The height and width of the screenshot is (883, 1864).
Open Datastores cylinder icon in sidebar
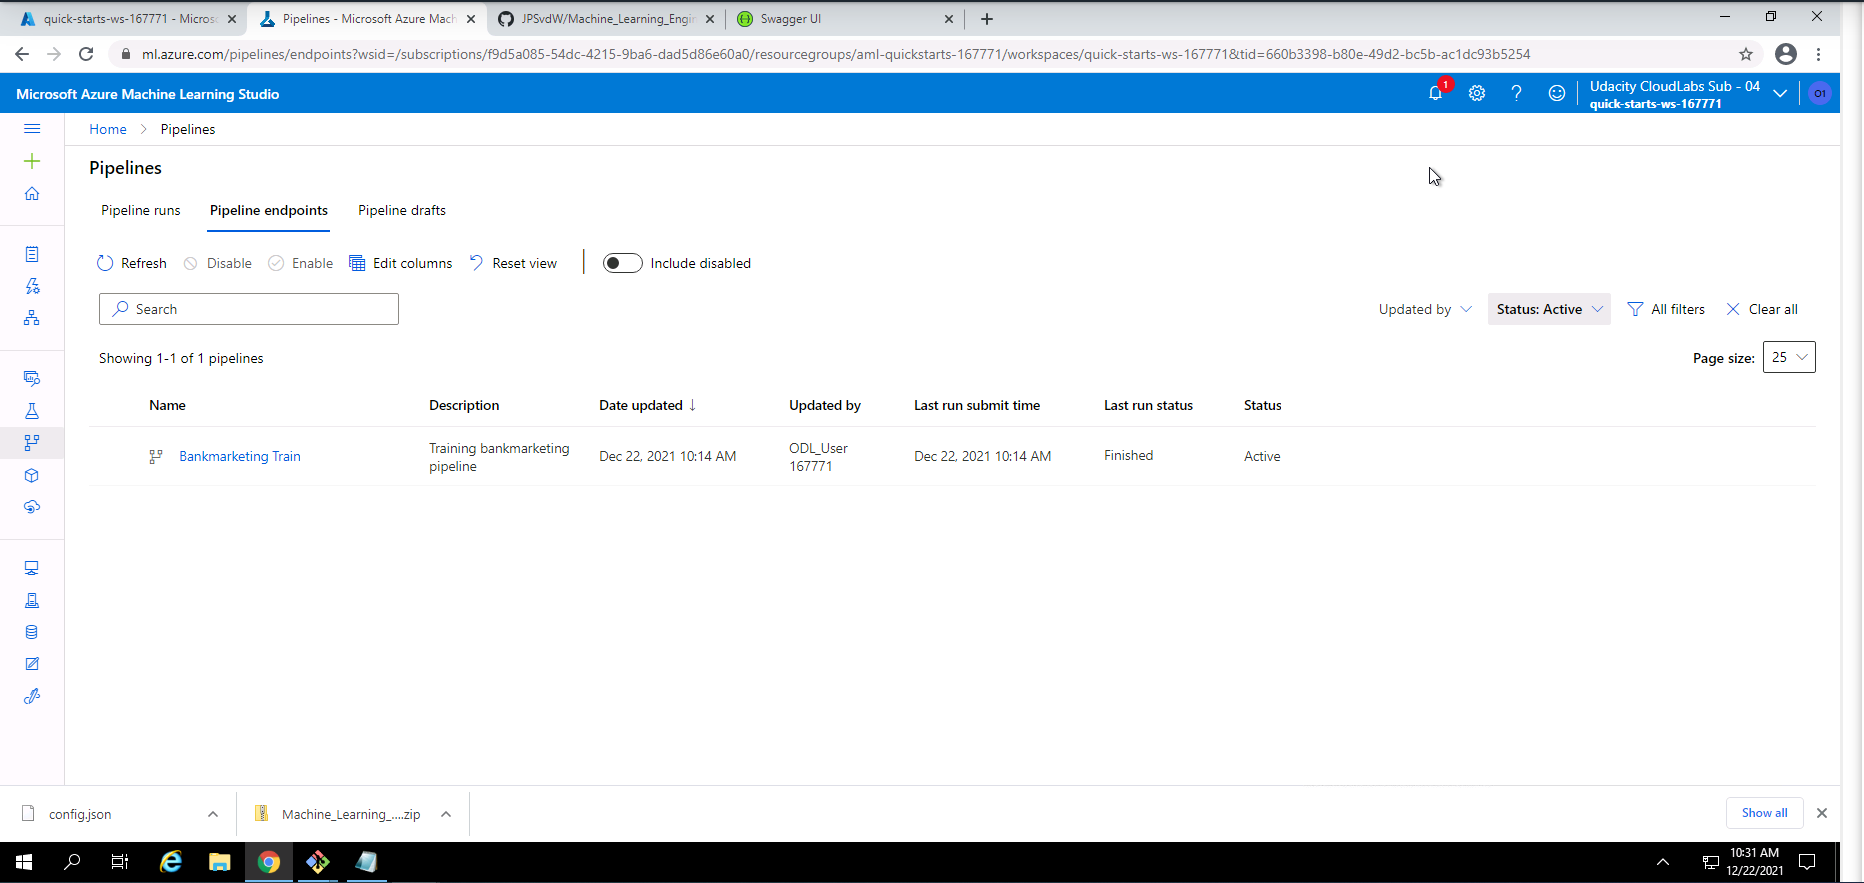32,632
